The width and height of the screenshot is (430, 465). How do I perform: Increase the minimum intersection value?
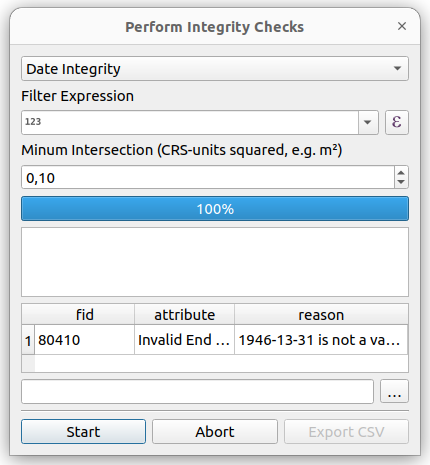coord(401,173)
